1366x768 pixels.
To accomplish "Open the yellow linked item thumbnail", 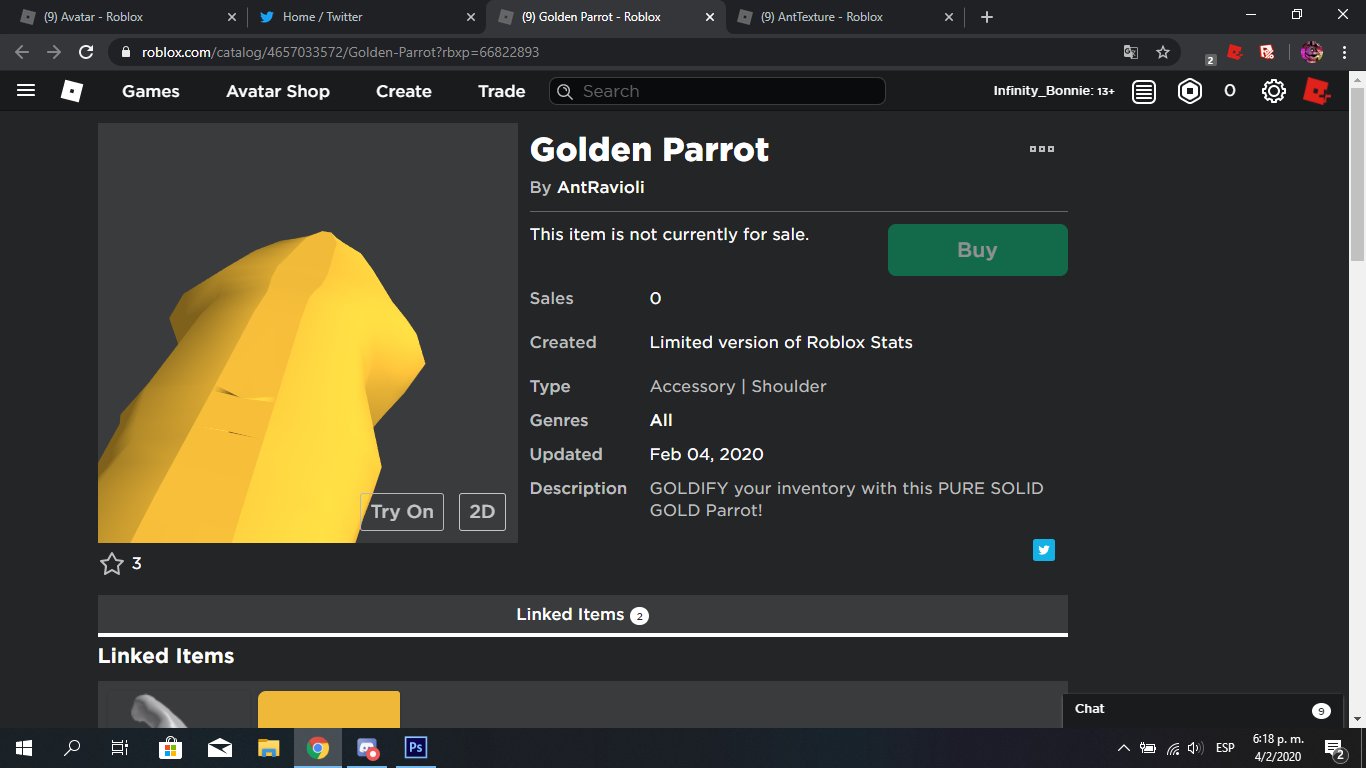I will tap(329, 709).
